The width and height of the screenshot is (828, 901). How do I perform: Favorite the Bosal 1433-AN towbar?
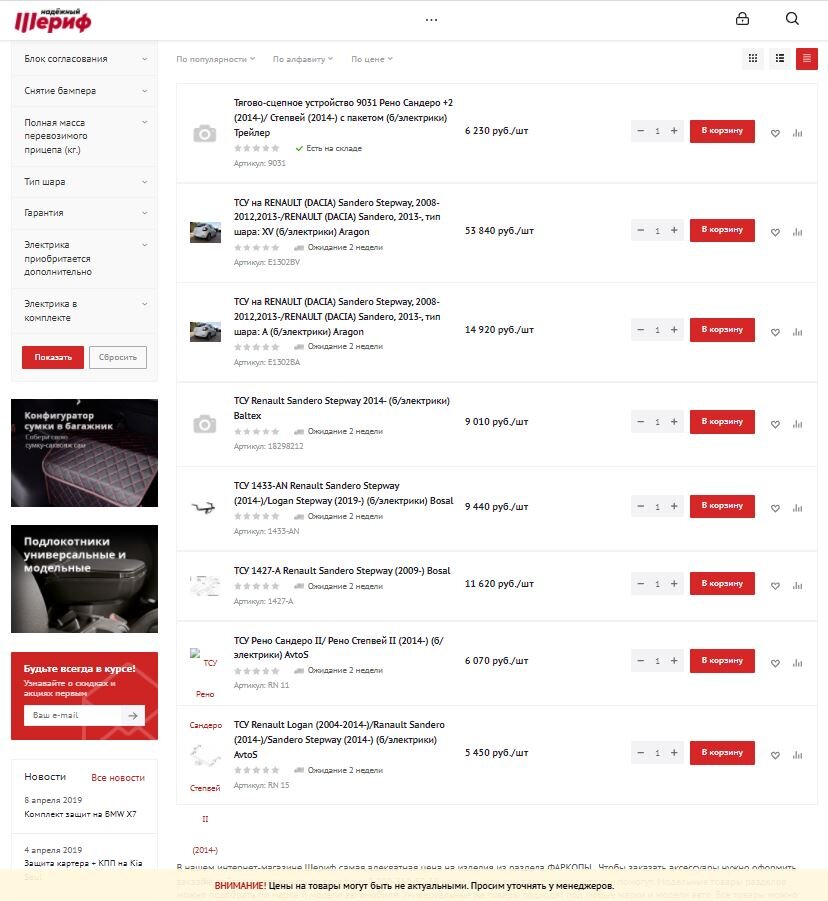coord(775,509)
